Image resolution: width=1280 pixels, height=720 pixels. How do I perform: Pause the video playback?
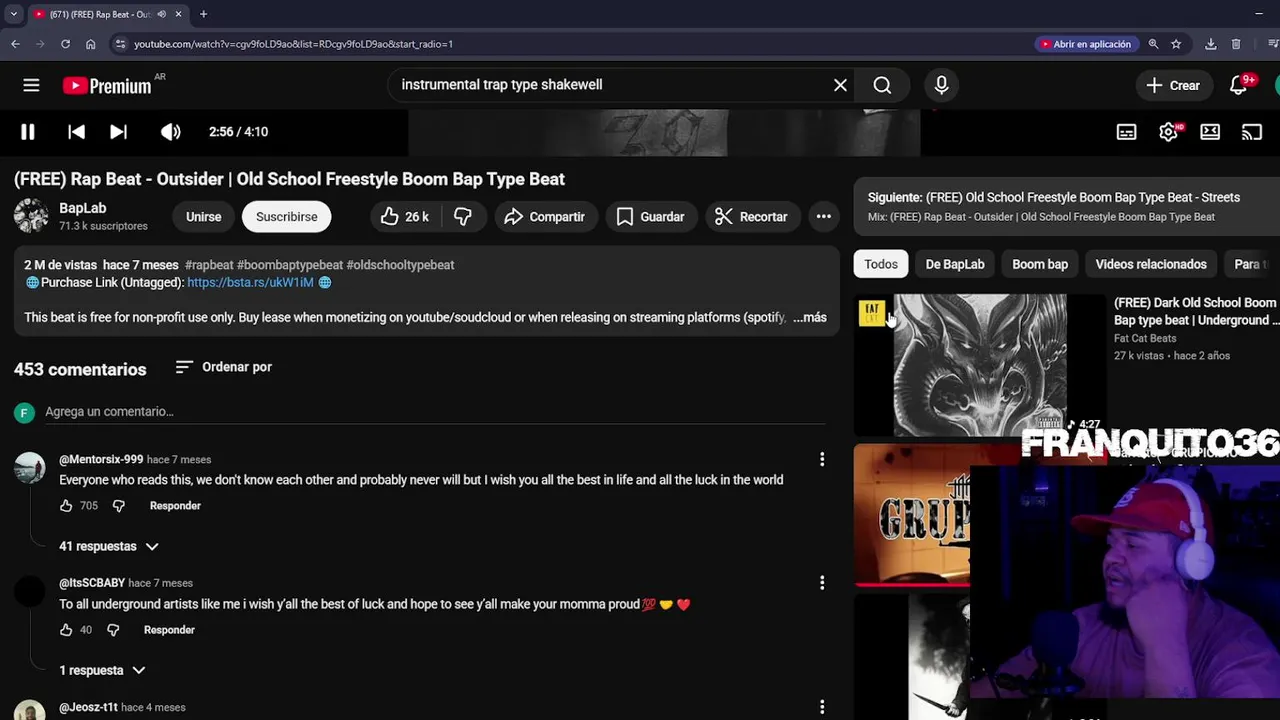point(28,131)
